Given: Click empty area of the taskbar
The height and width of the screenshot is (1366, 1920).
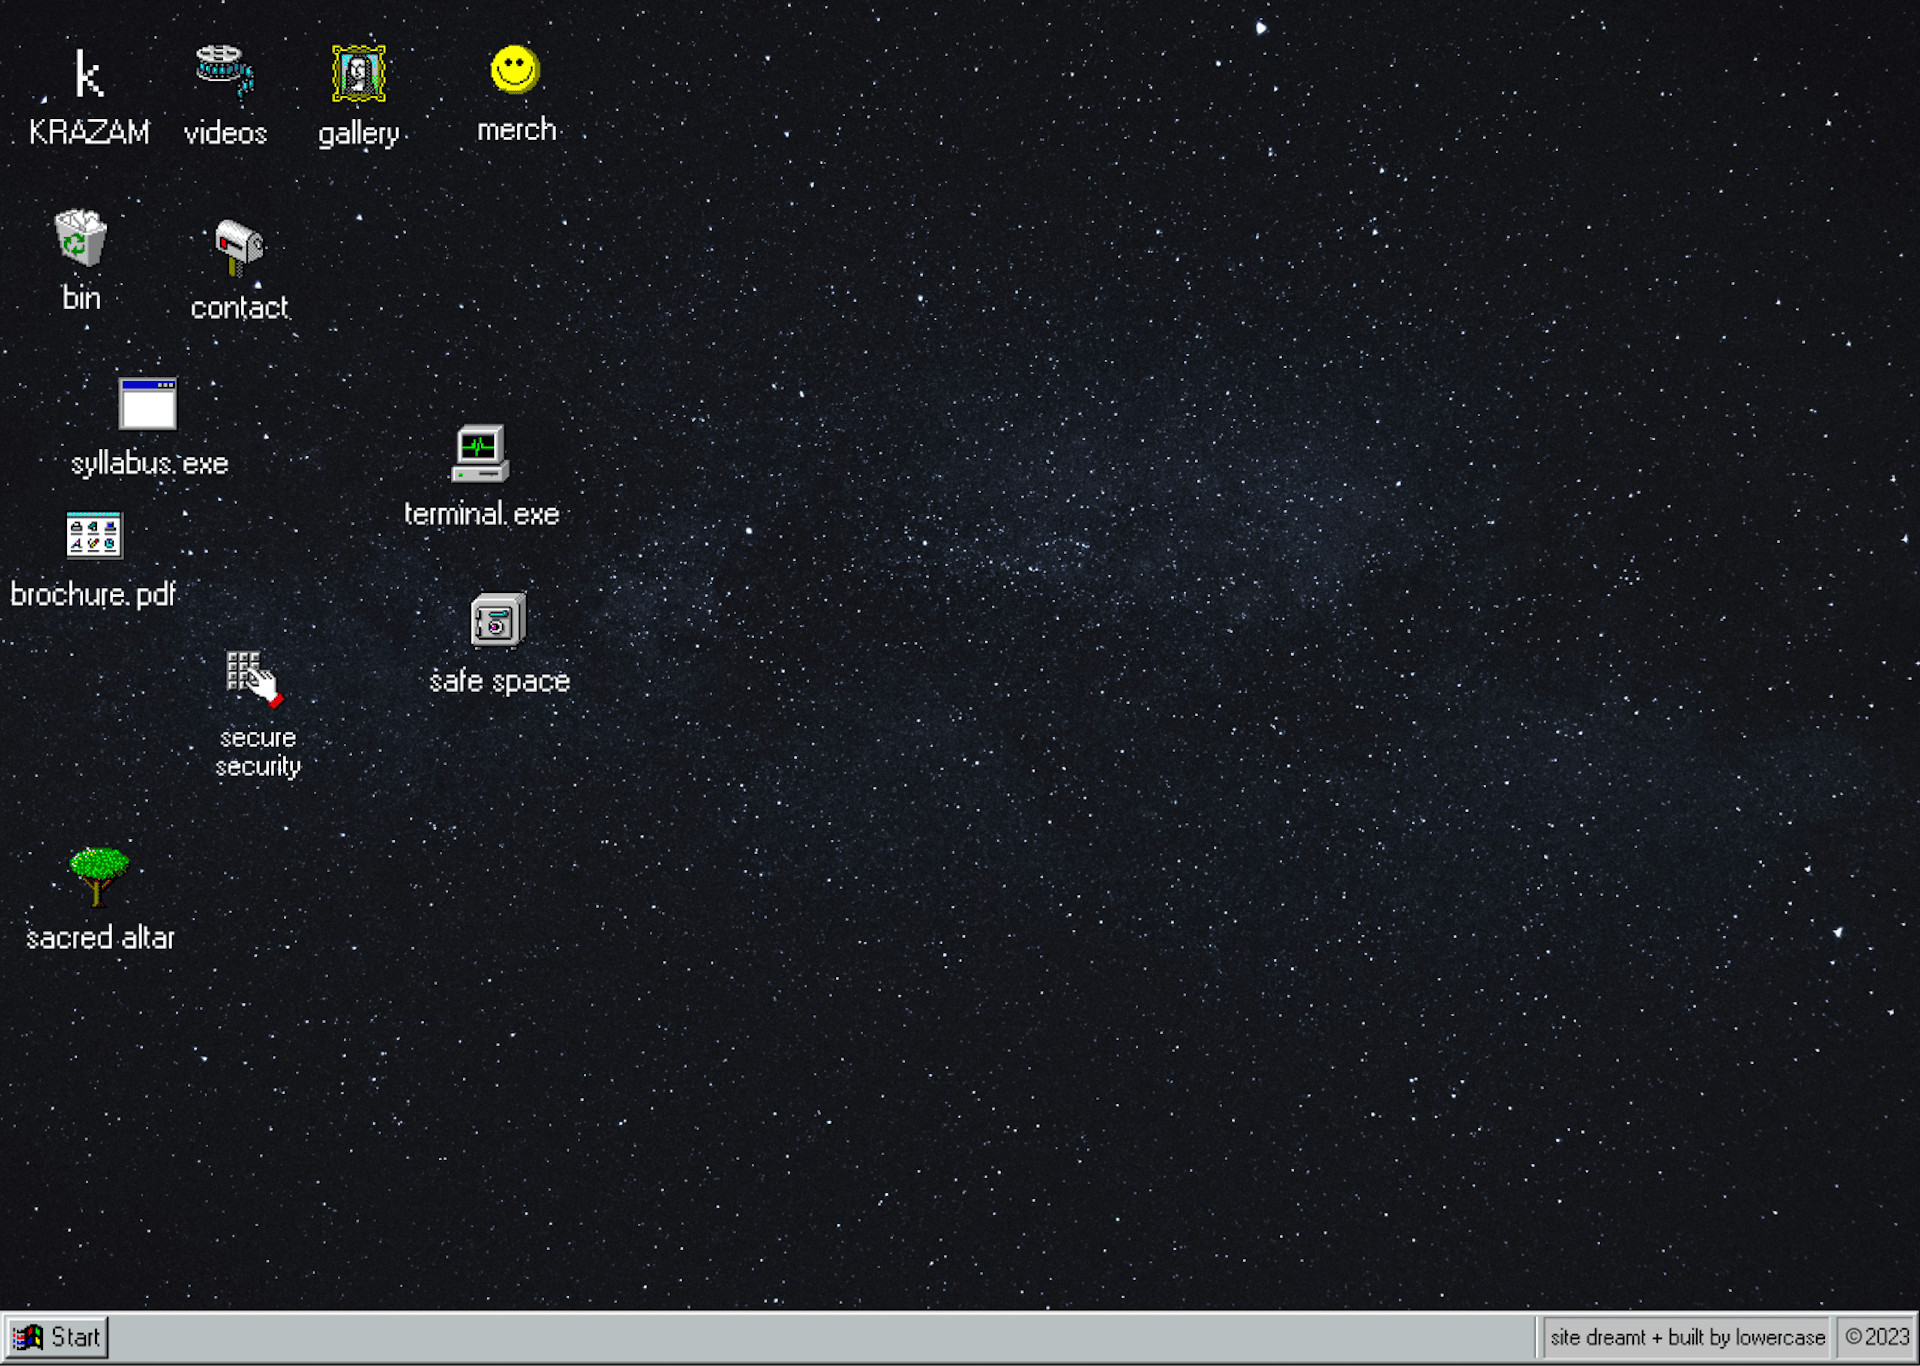Looking at the screenshot, I should (800, 1338).
